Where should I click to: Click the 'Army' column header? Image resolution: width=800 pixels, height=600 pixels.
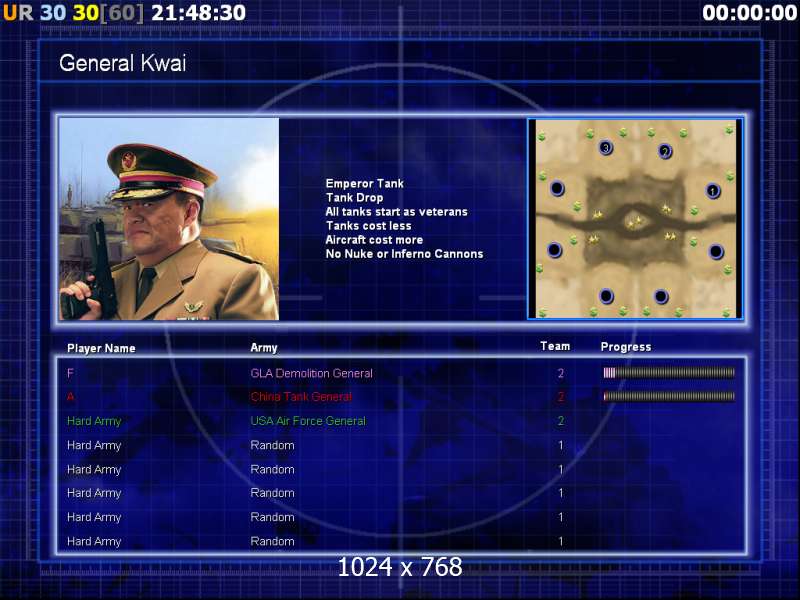pos(264,348)
